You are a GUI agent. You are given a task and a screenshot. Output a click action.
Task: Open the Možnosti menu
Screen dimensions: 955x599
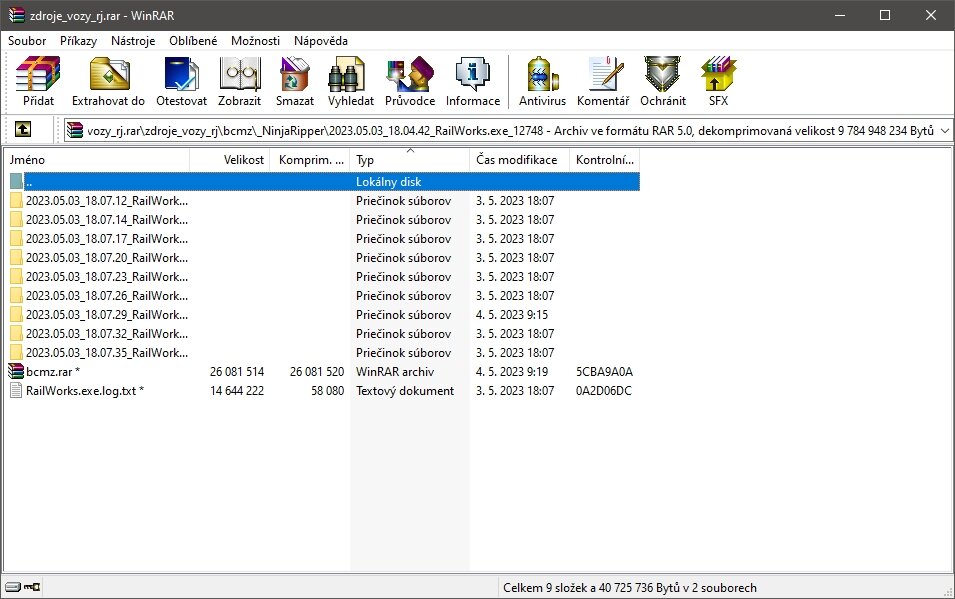(255, 41)
